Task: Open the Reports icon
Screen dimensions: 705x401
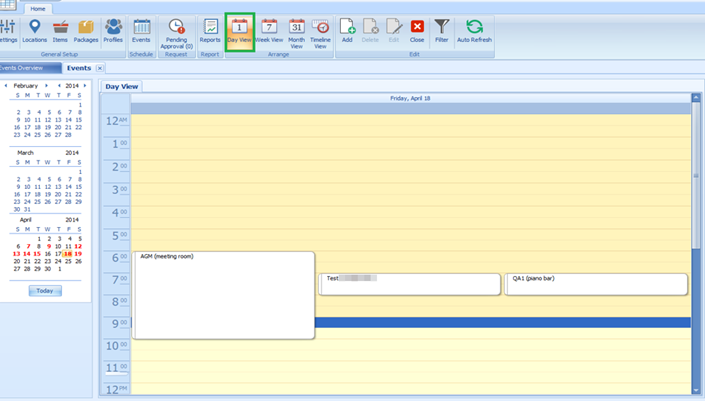Action: [210, 31]
